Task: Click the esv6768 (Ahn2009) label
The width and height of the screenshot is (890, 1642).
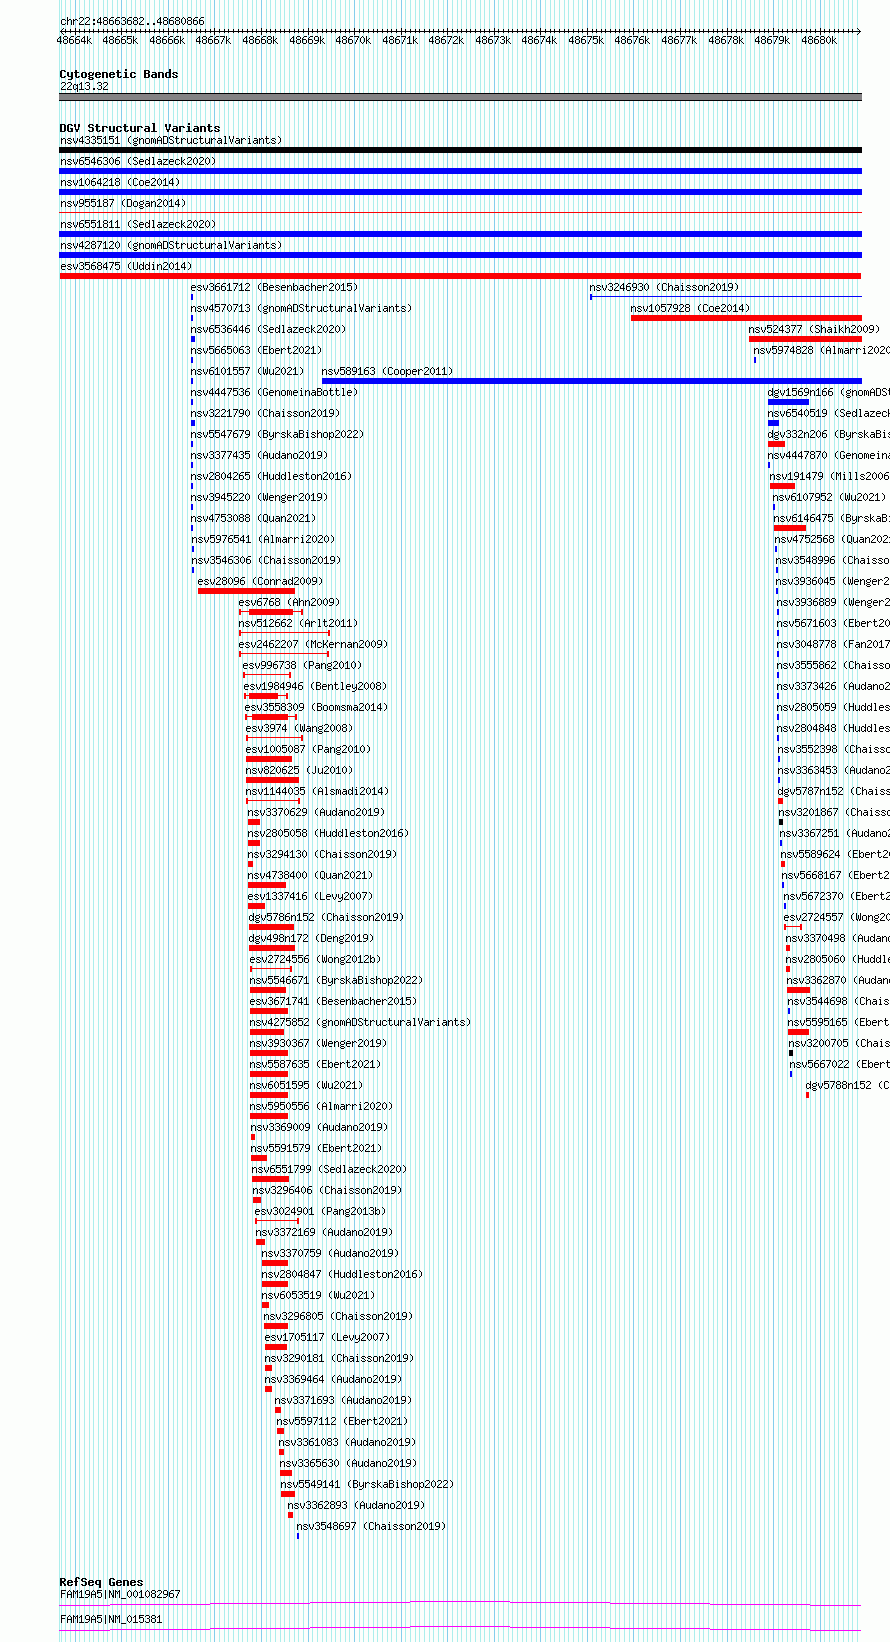Action: pyautogui.click(x=289, y=602)
